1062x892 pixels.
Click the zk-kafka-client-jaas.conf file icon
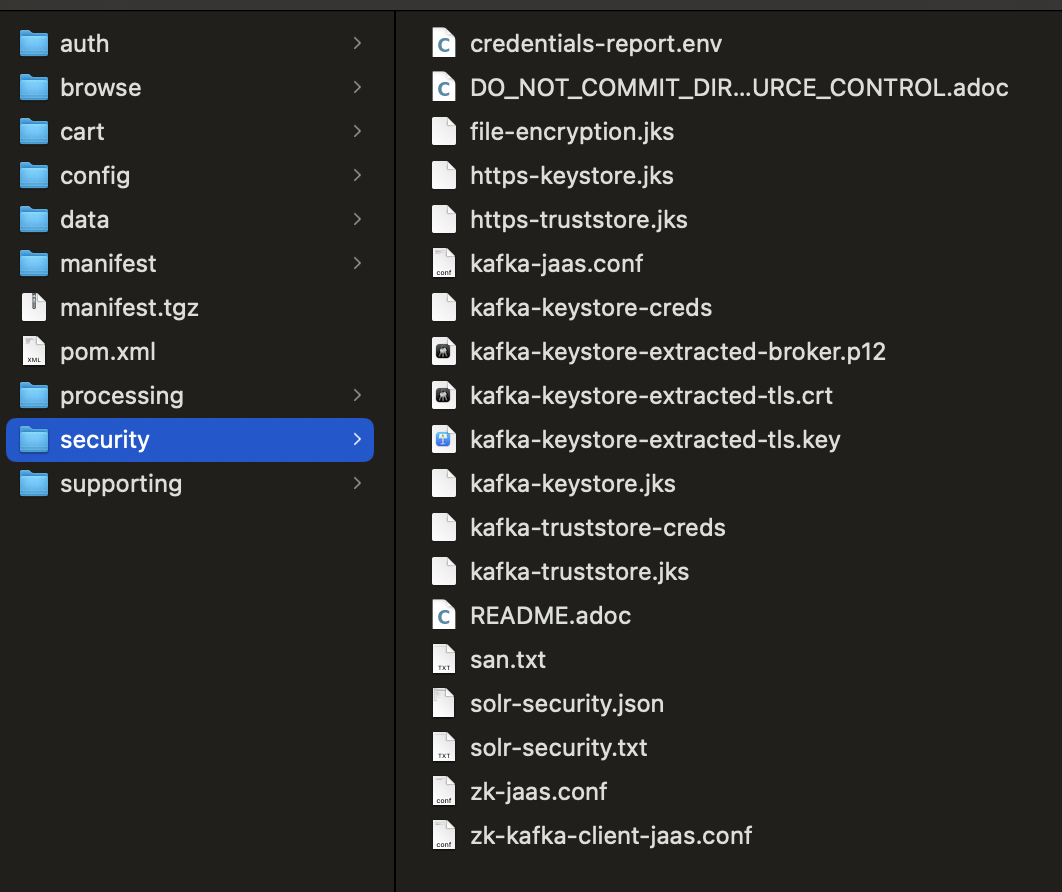coord(444,836)
